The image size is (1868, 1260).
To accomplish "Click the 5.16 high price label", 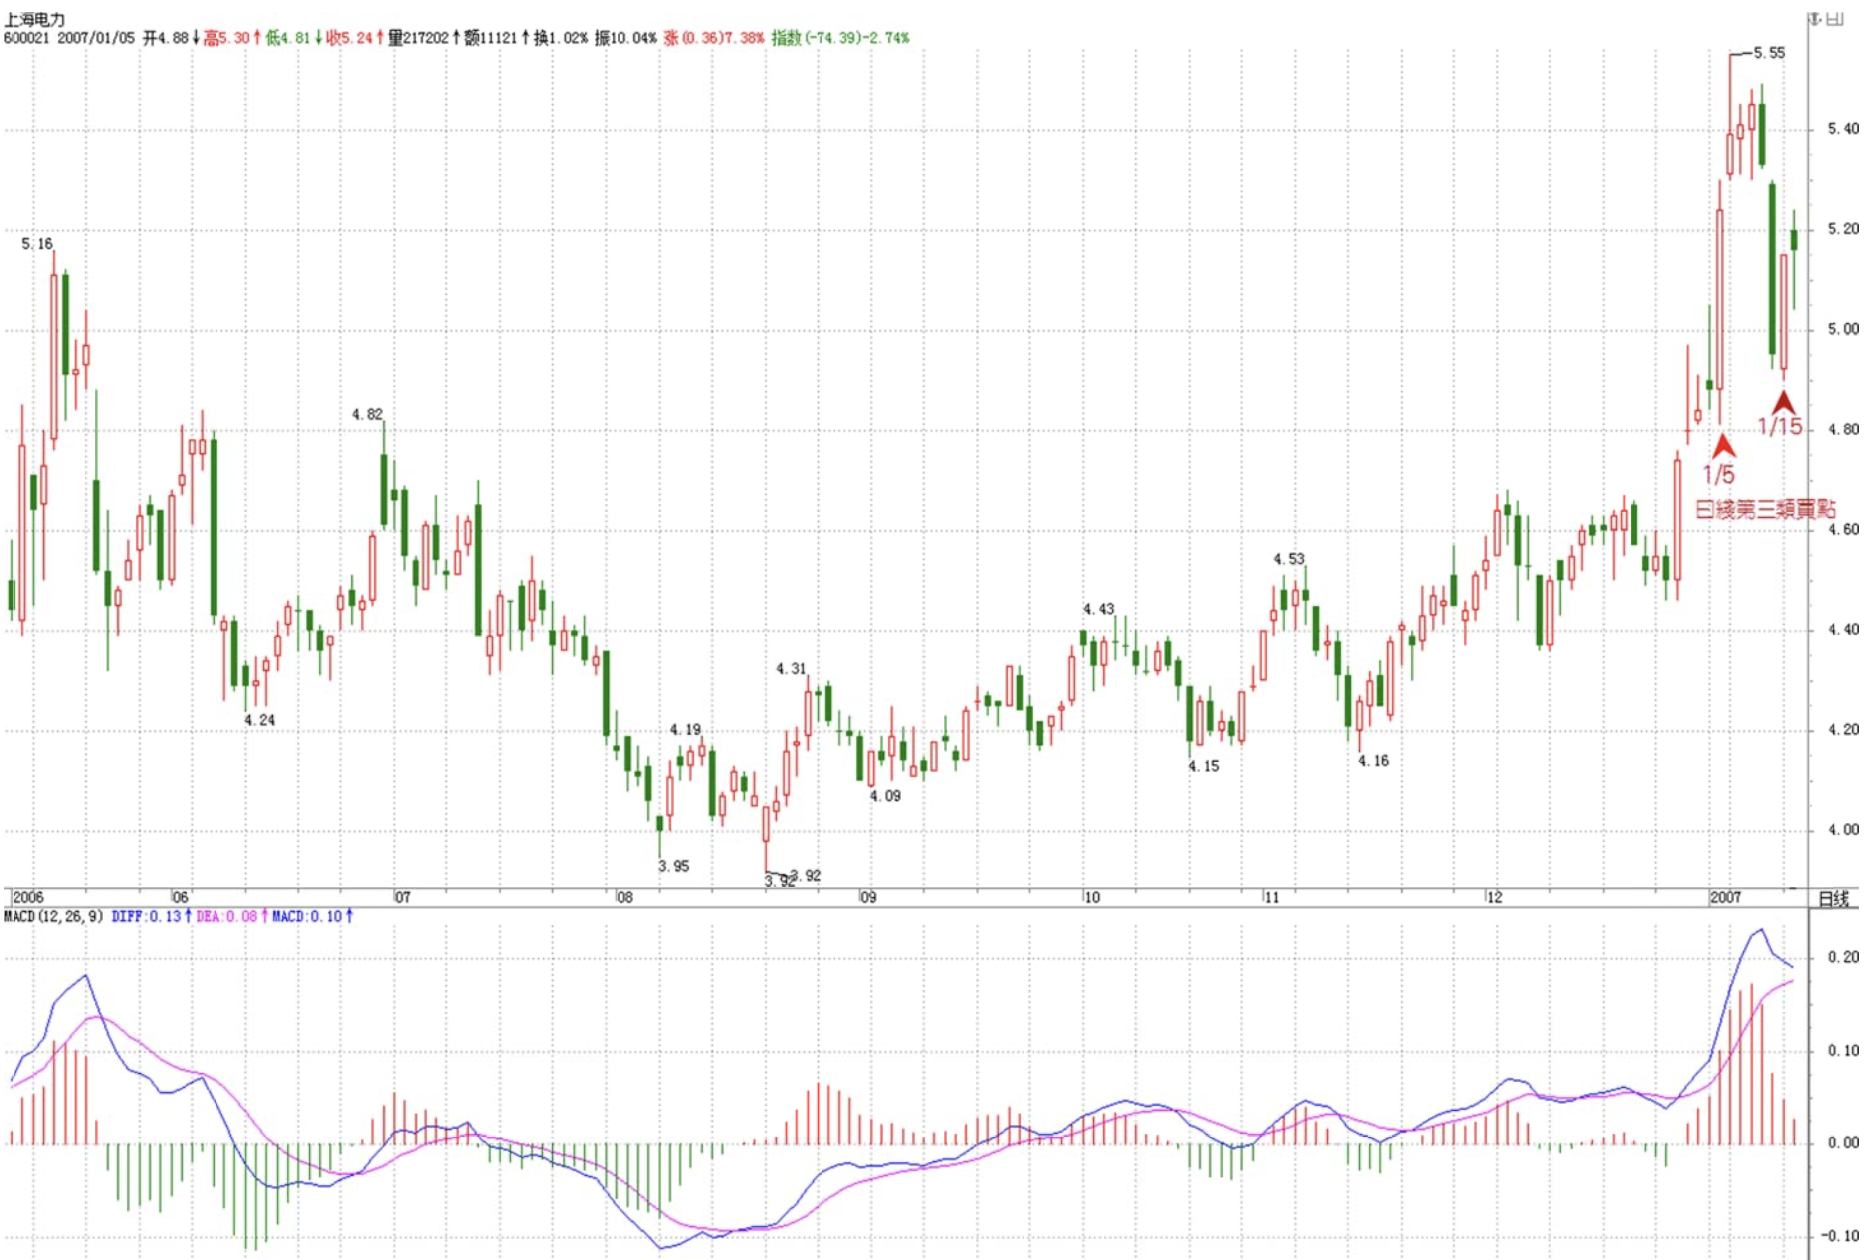I will coord(37,244).
